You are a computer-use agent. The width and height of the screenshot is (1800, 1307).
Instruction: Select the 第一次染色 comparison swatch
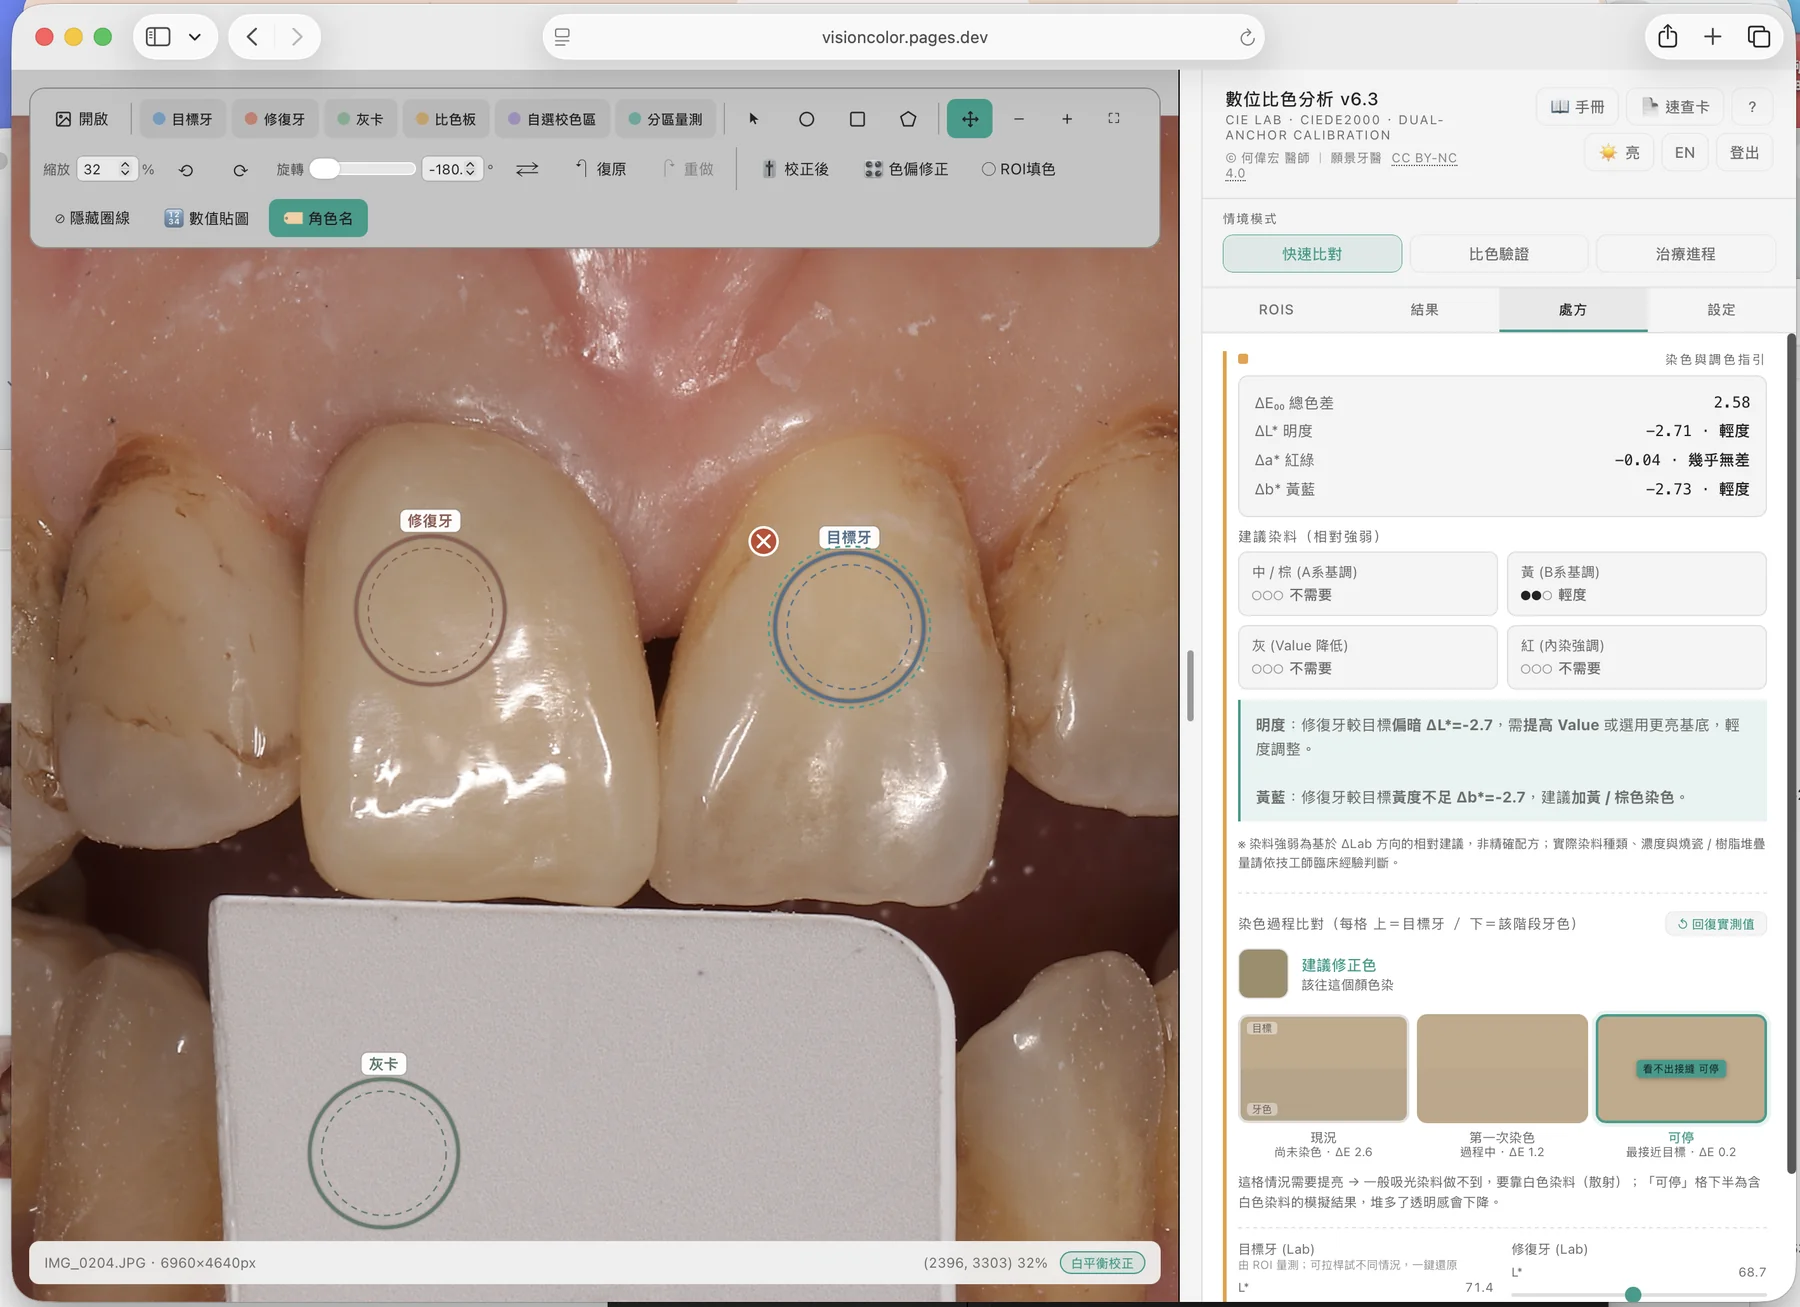pyautogui.click(x=1502, y=1068)
